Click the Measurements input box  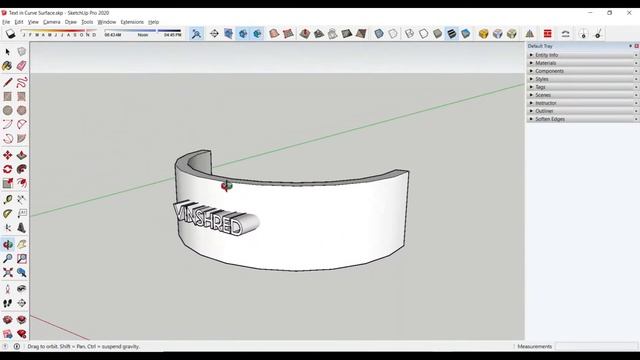coord(596,347)
